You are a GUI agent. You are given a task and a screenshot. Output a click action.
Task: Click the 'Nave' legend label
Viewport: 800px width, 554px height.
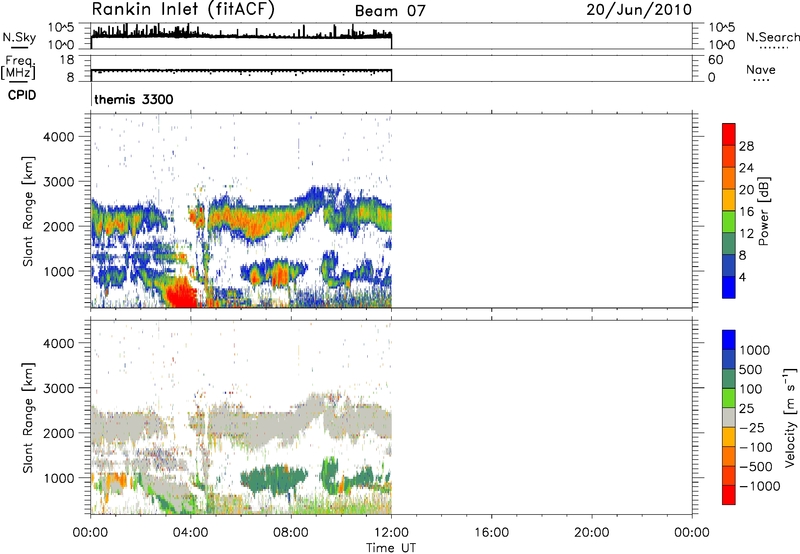(x=761, y=70)
